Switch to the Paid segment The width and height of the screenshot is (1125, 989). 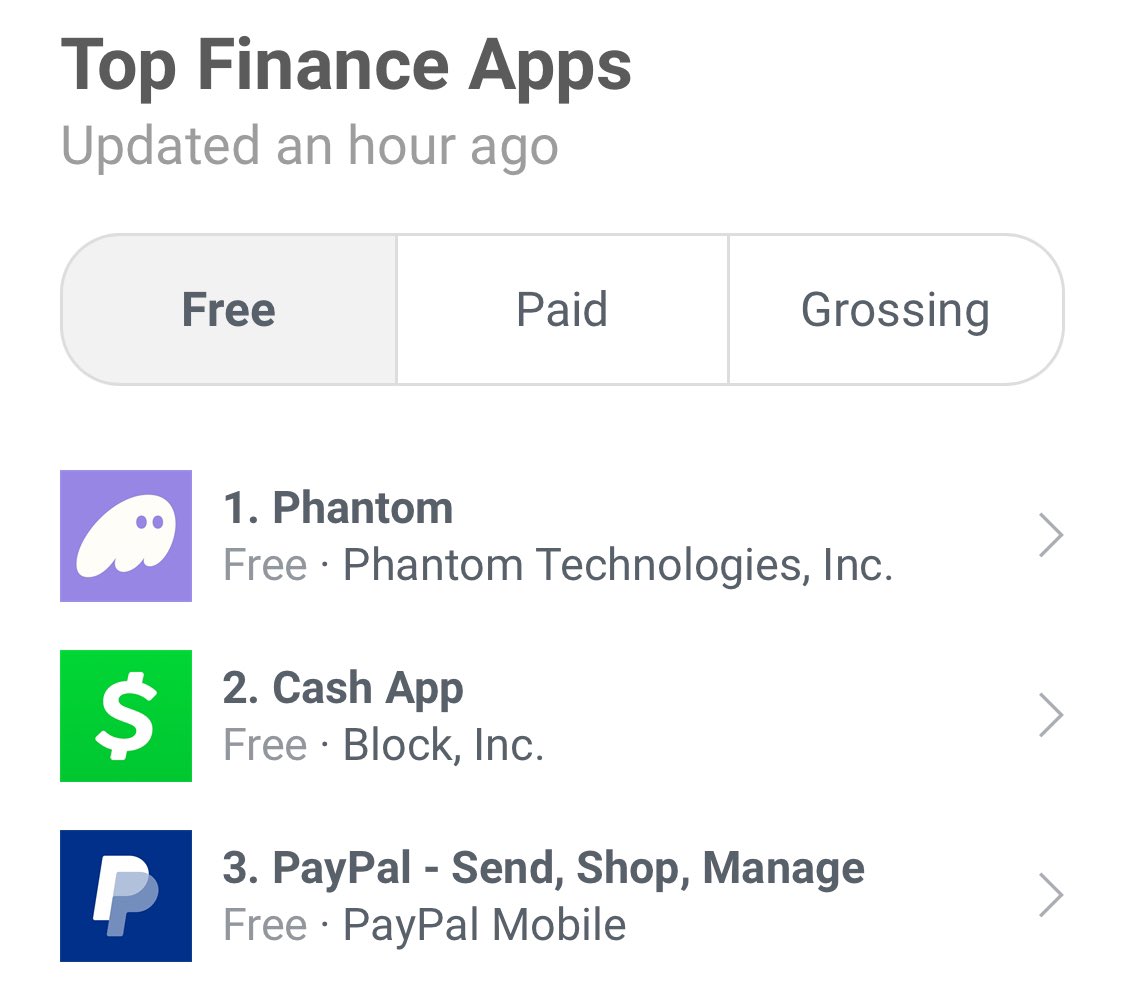coord(562,309)
